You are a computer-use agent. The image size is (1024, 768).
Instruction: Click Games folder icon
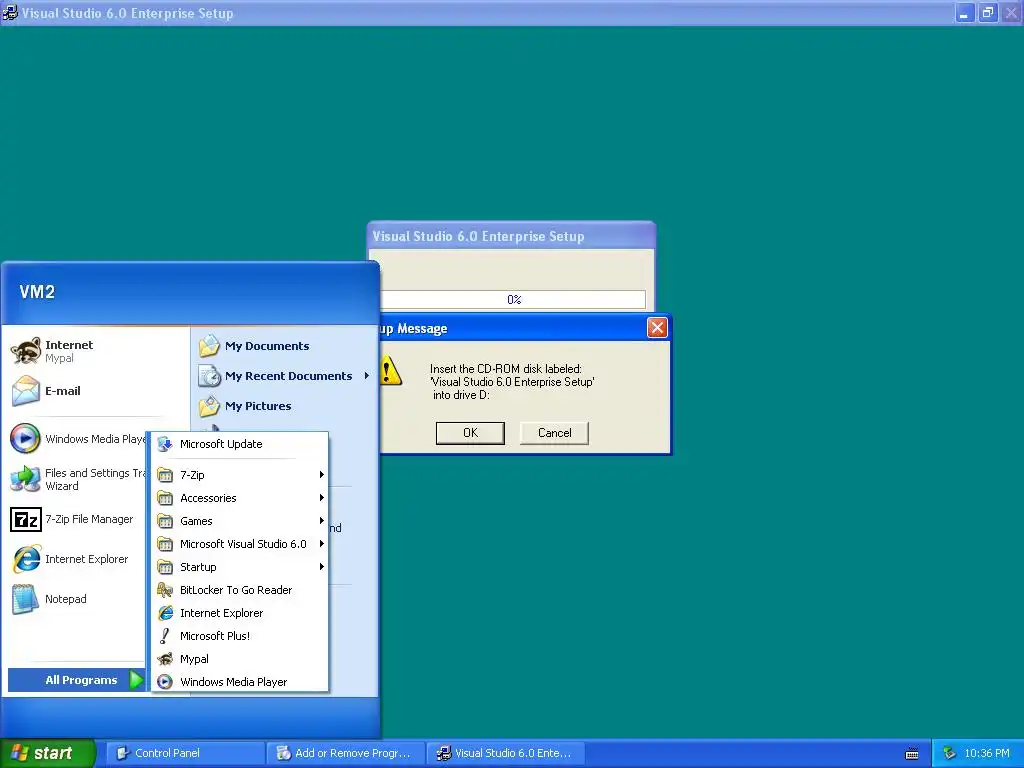pos(165,521)
